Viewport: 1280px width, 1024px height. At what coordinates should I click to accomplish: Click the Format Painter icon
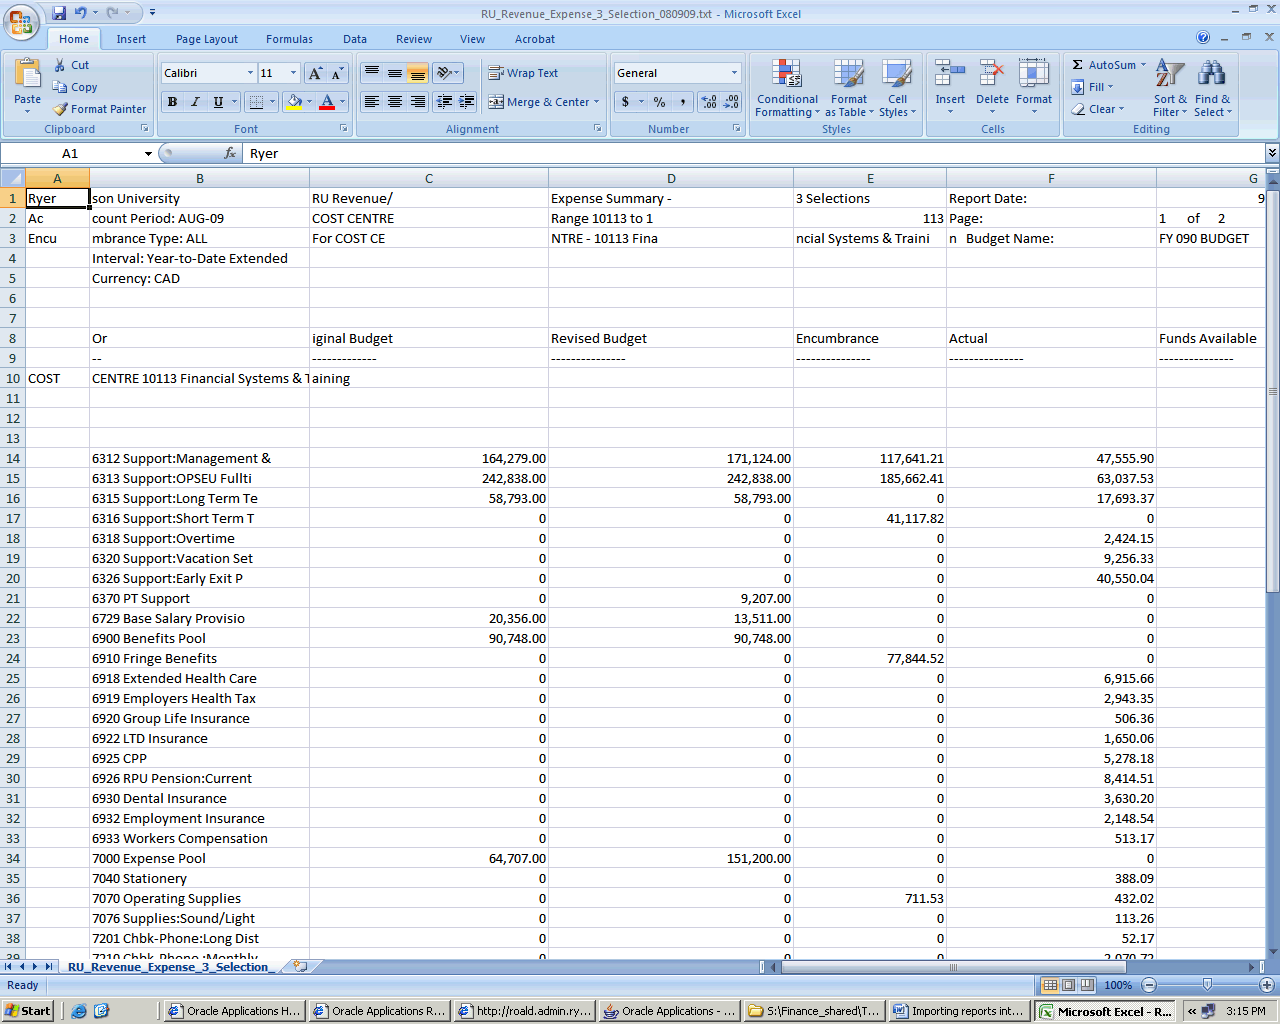[61, 109]
